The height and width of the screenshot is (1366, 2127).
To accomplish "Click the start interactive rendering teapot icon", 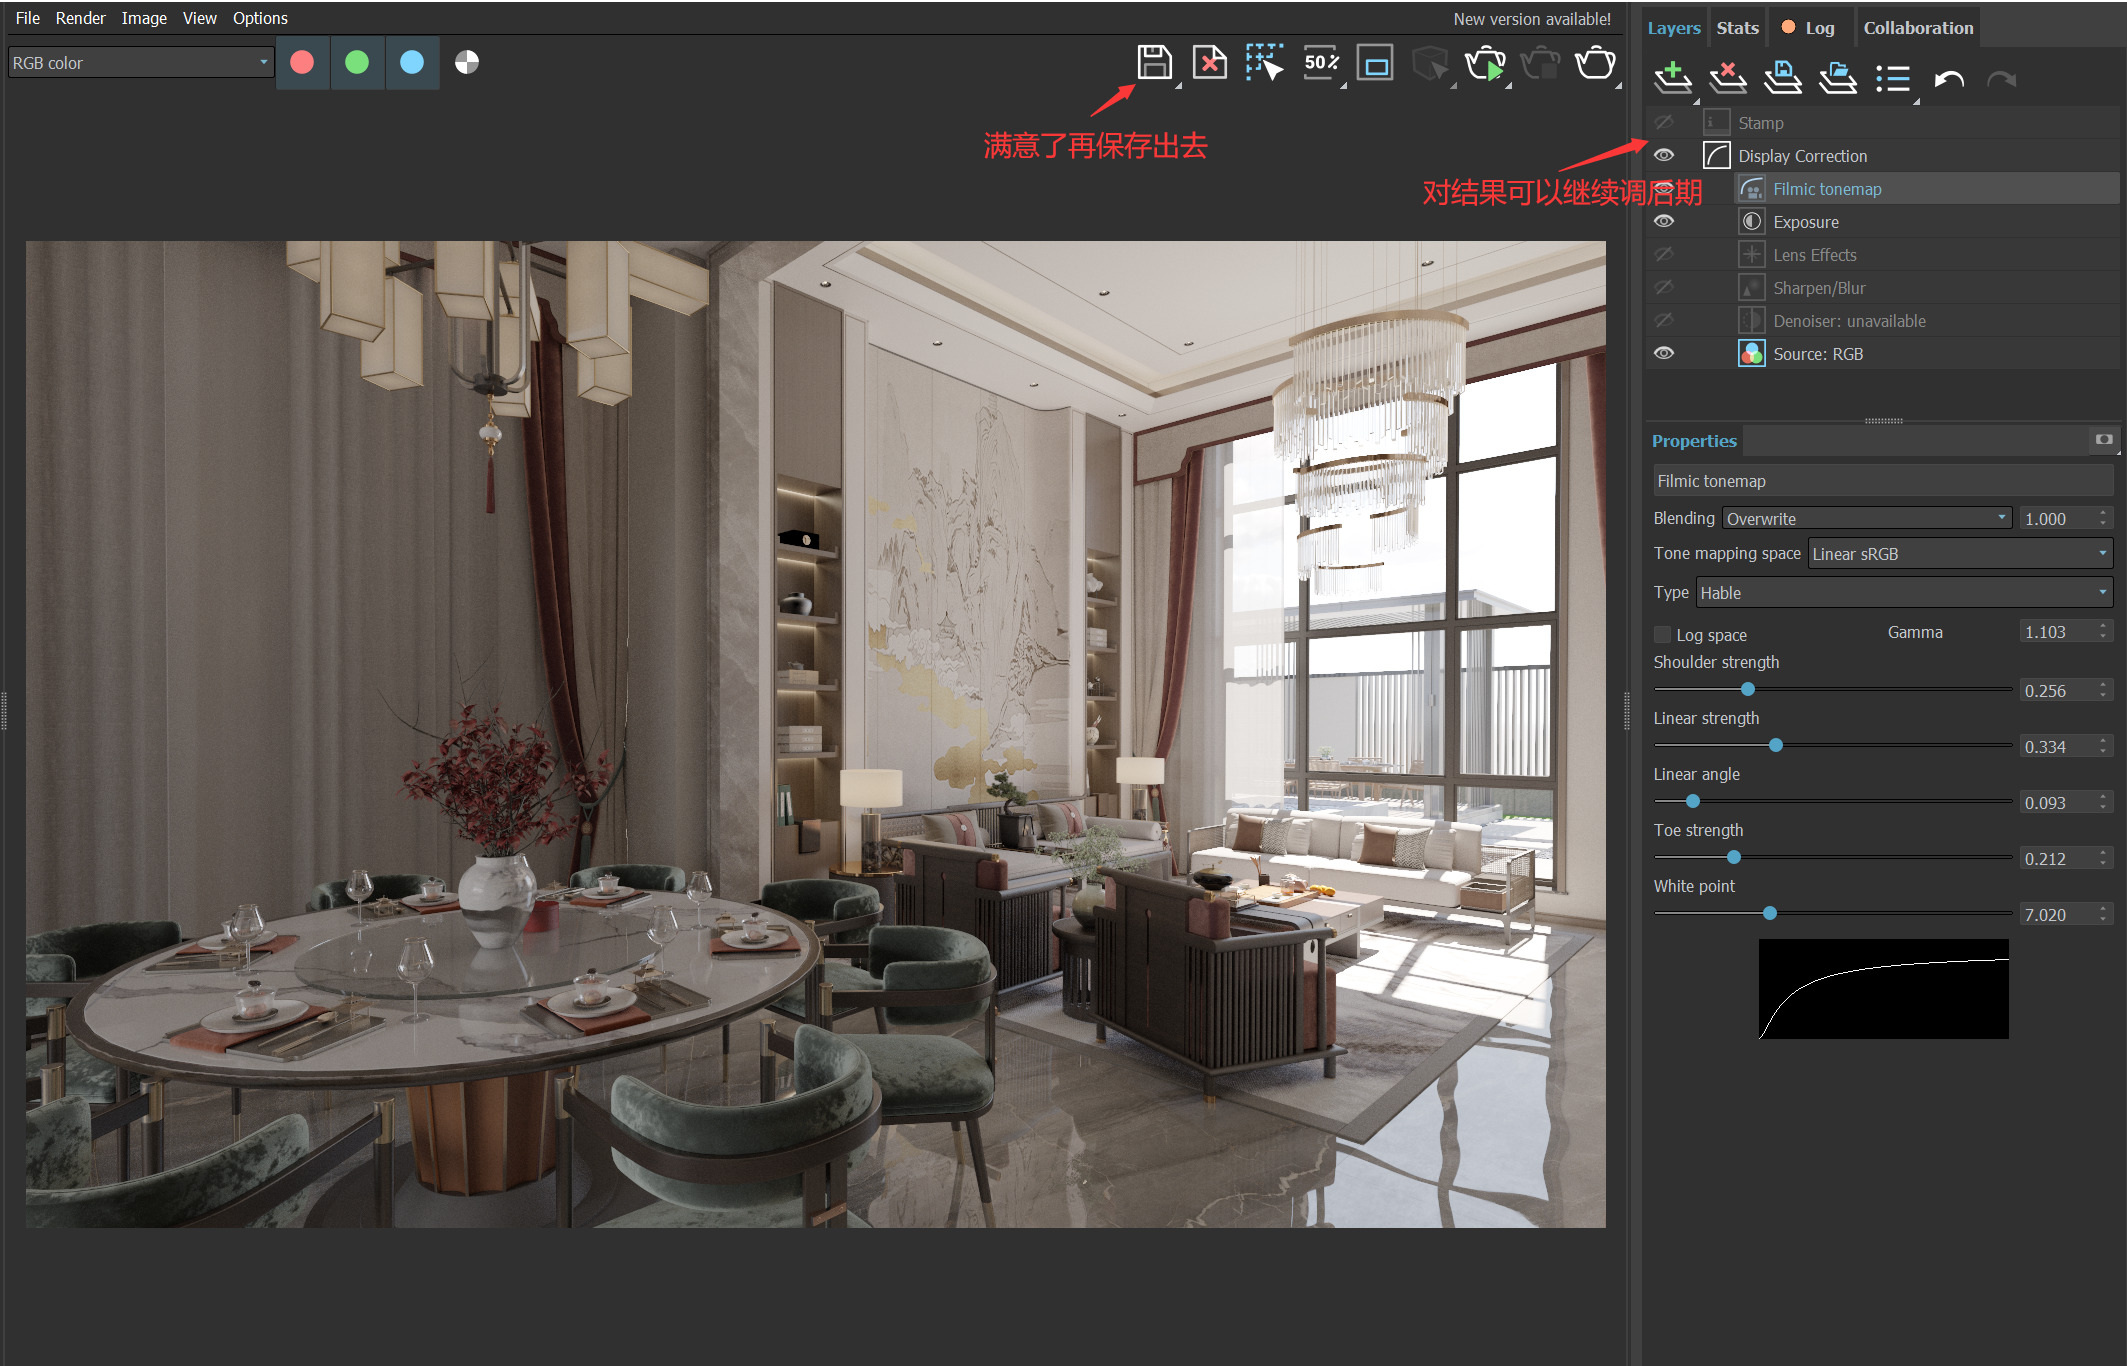I will 1485,64.
